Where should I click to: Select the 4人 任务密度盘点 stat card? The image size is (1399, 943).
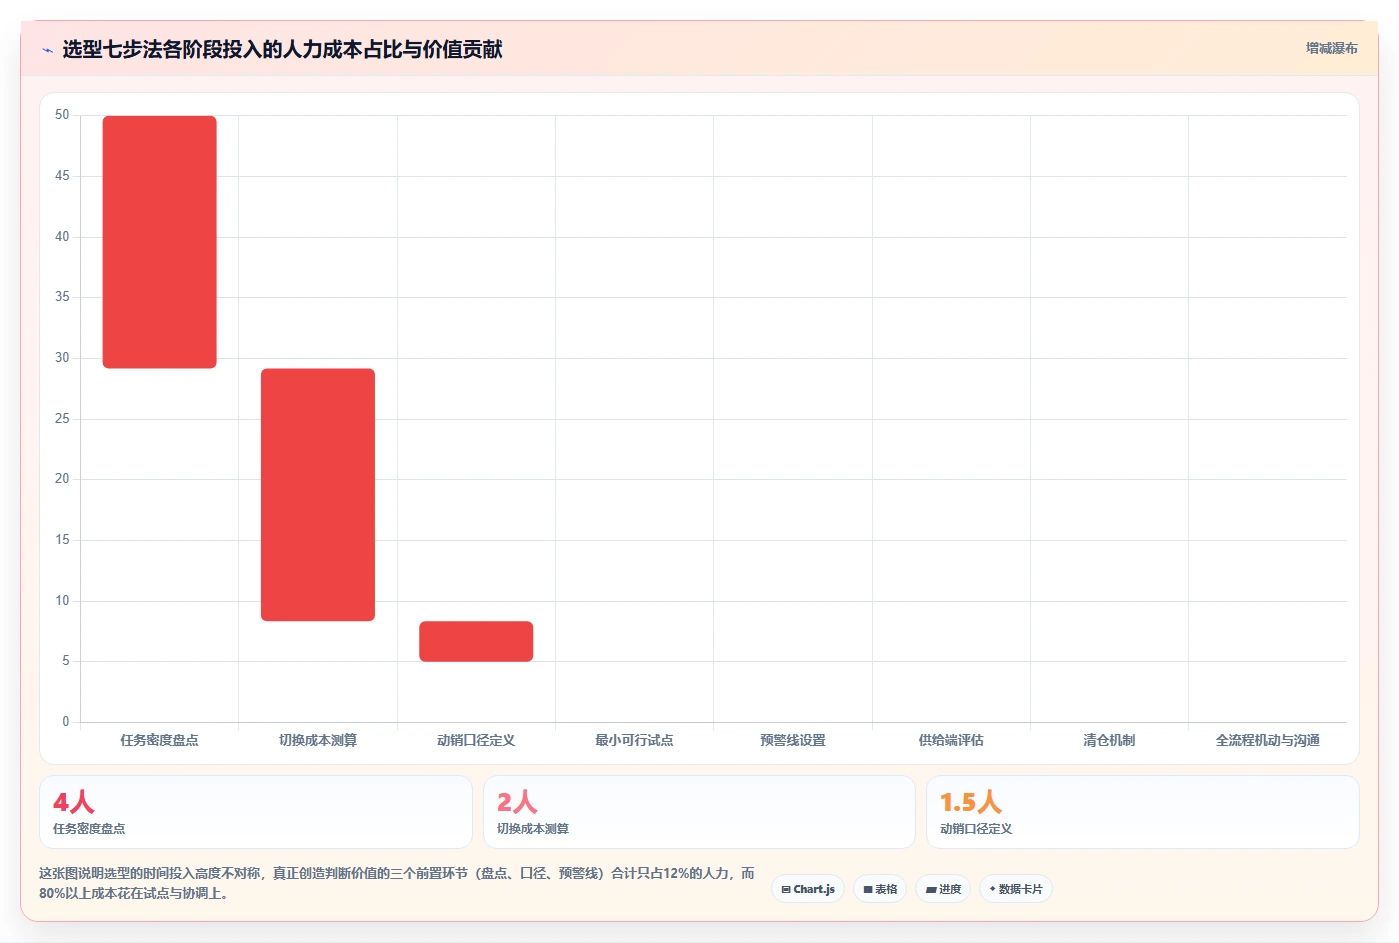pyautogui.click(x=256, y=812)
